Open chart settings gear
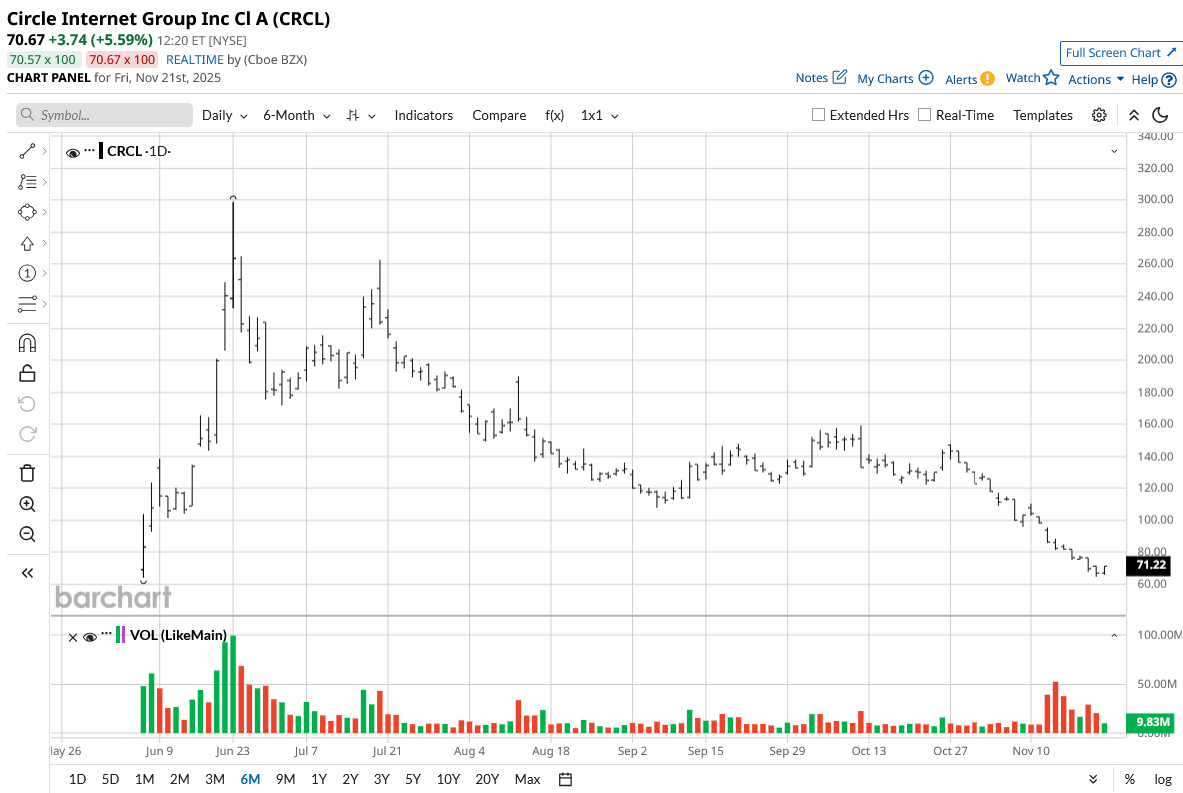This screenshot has height=793, width=1183. [x=1099, y=115]
